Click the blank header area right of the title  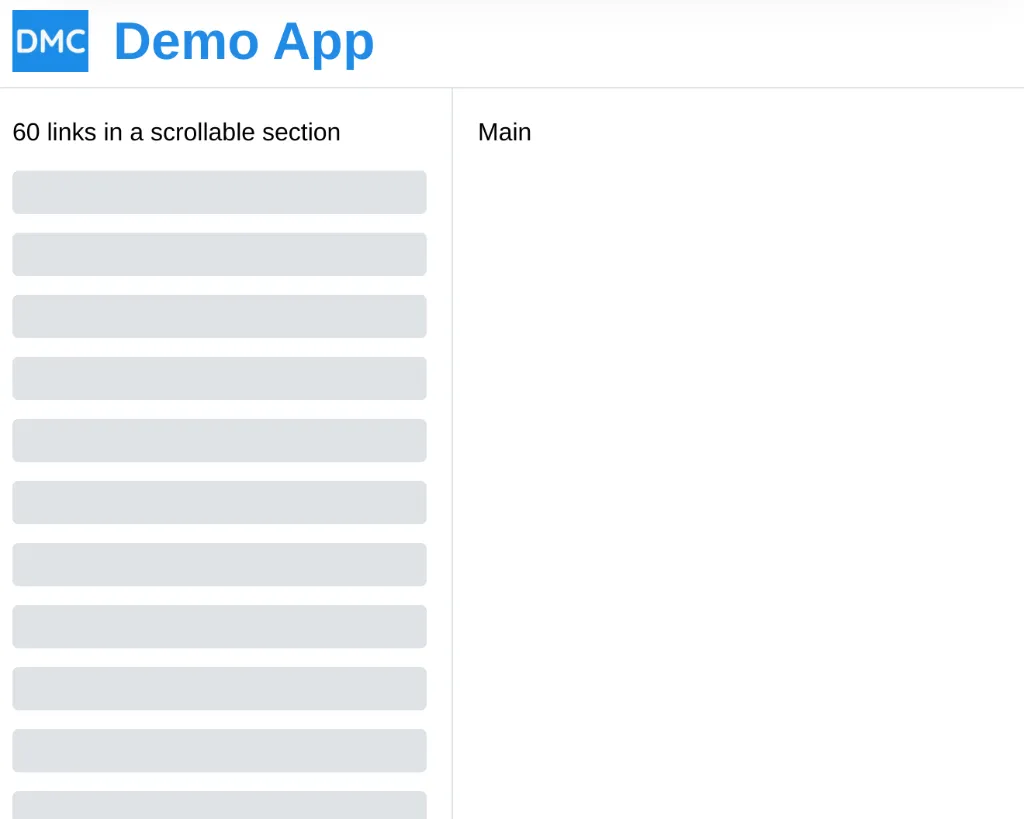[700, 42]
